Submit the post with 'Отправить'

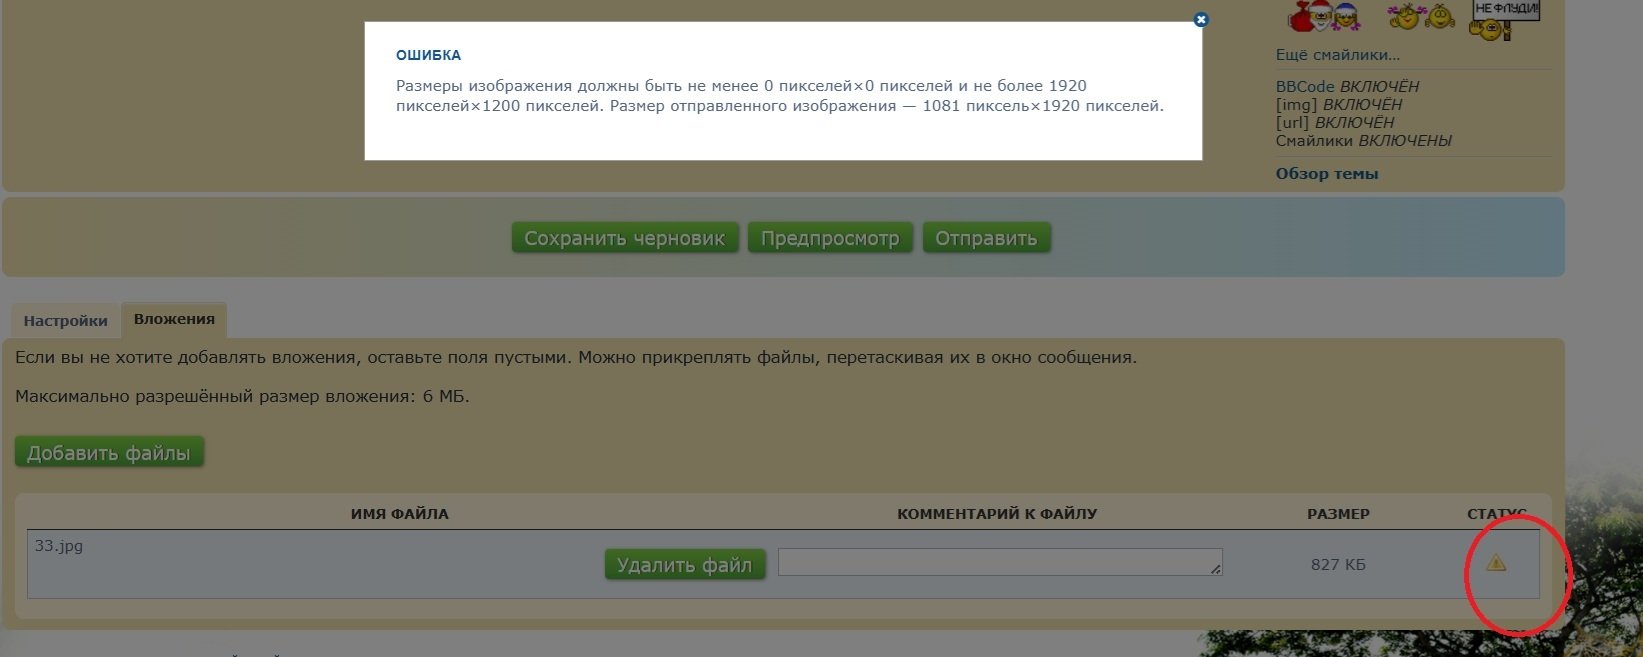(986, 238)
